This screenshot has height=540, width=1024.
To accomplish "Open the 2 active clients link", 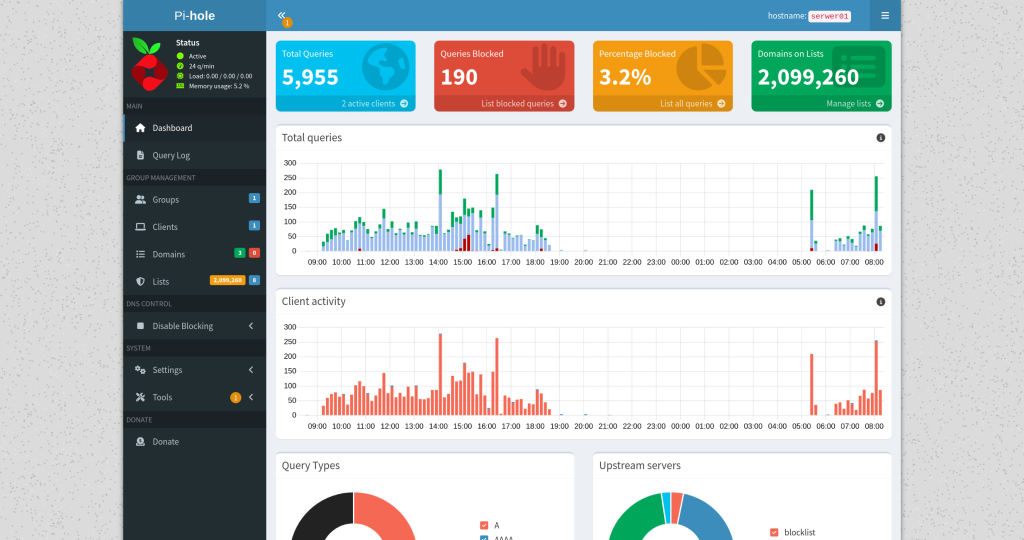I will (368, 104).
